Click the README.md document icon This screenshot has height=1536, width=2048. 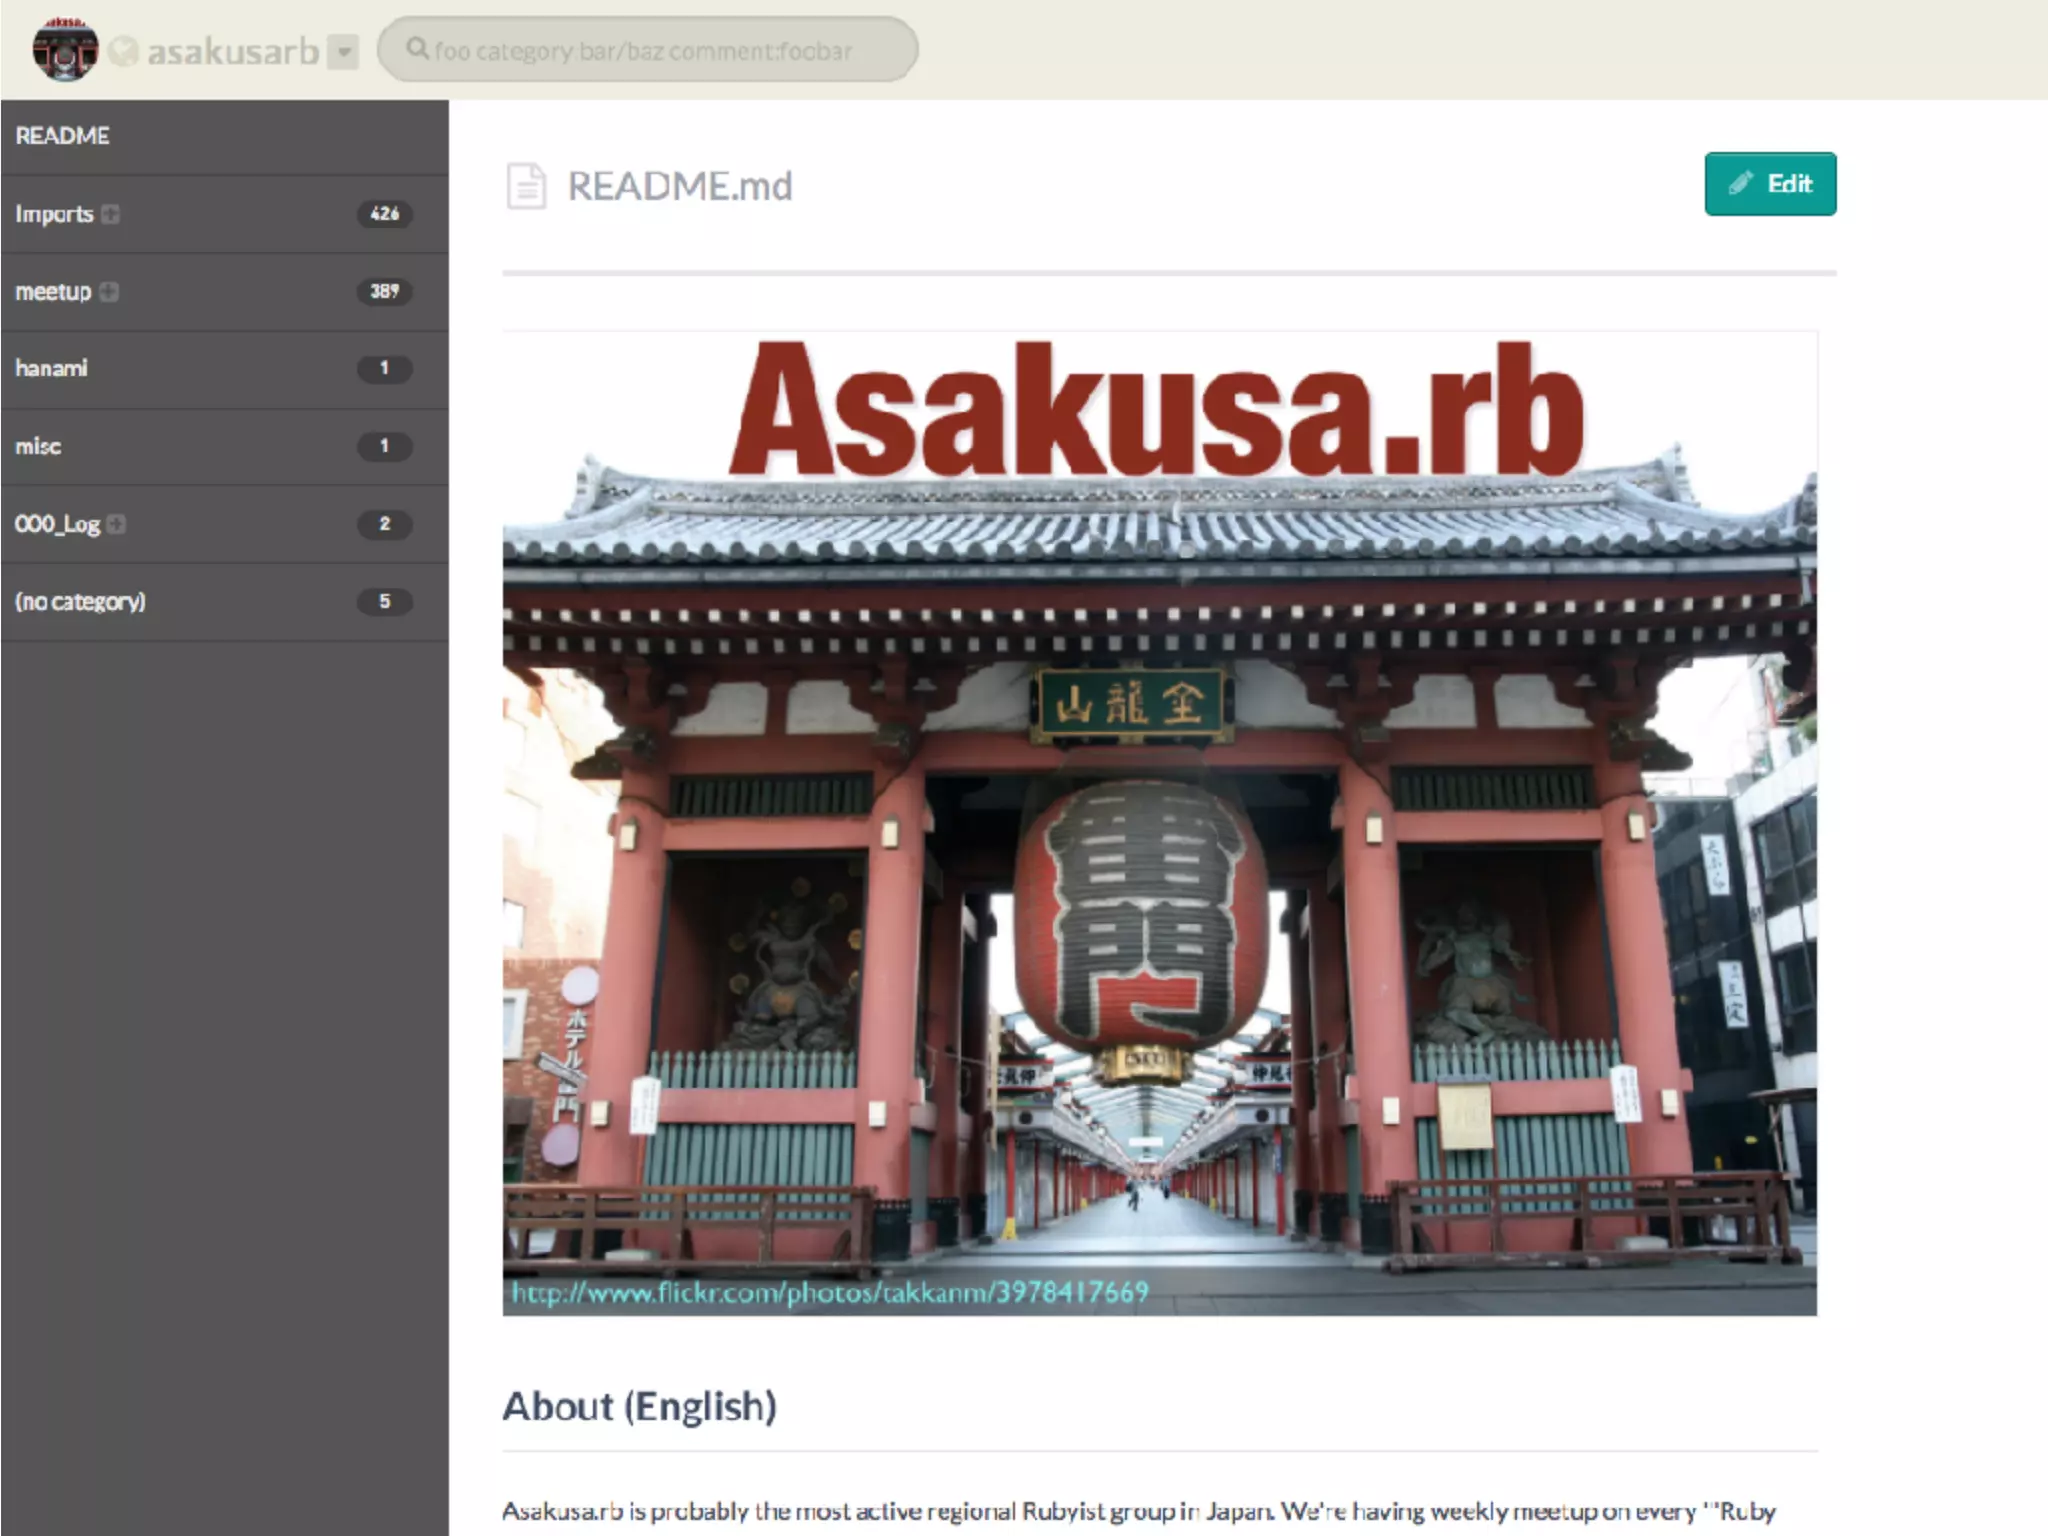[526, 186]
